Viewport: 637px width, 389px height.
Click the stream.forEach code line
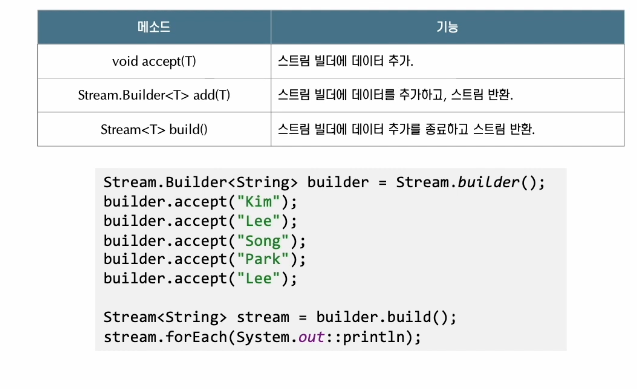tap(262, 337)
